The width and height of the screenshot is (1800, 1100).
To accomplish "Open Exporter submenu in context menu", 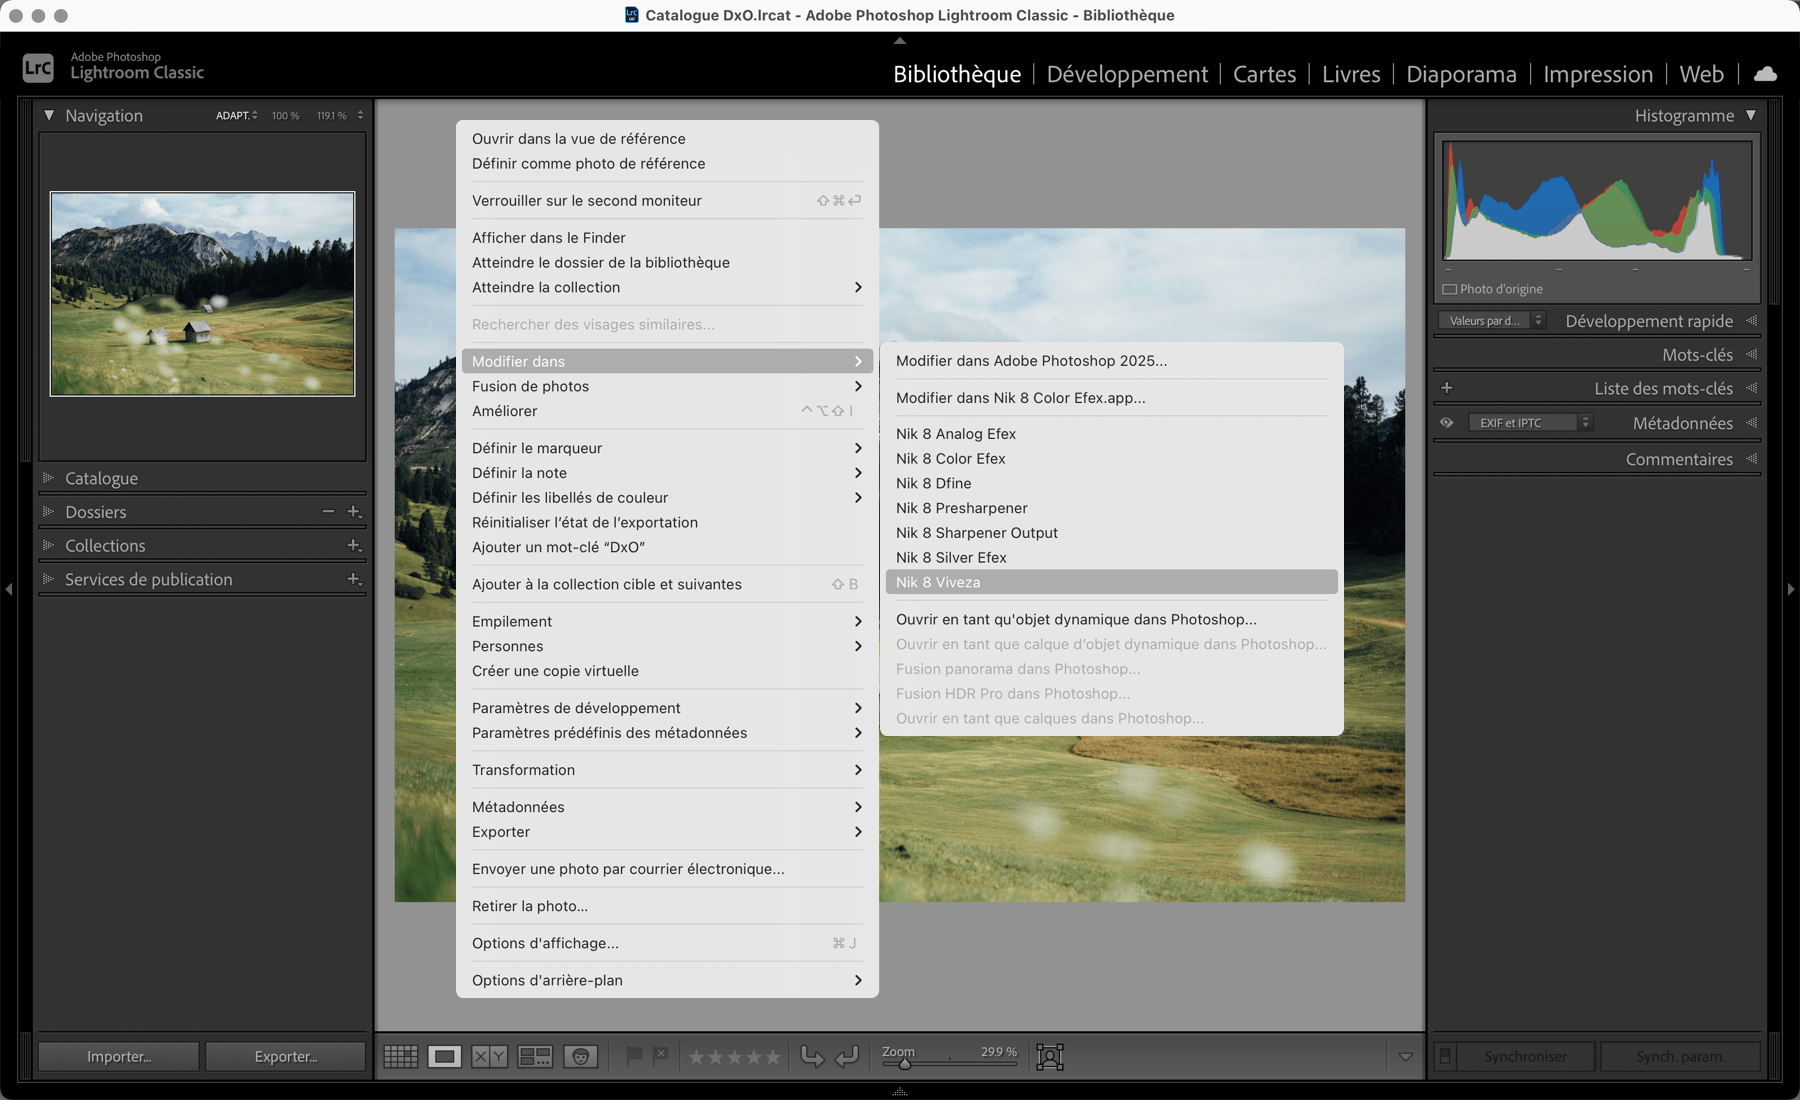I will (667, 832).
